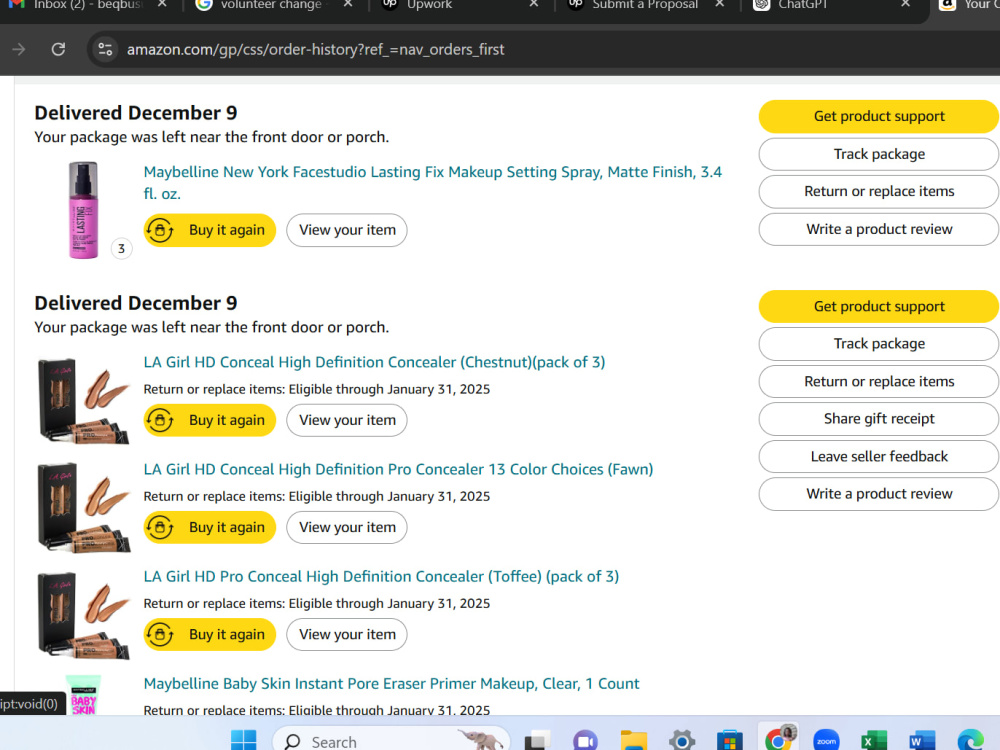Open File Explorer from the taskbar

(x=633, y=741)
